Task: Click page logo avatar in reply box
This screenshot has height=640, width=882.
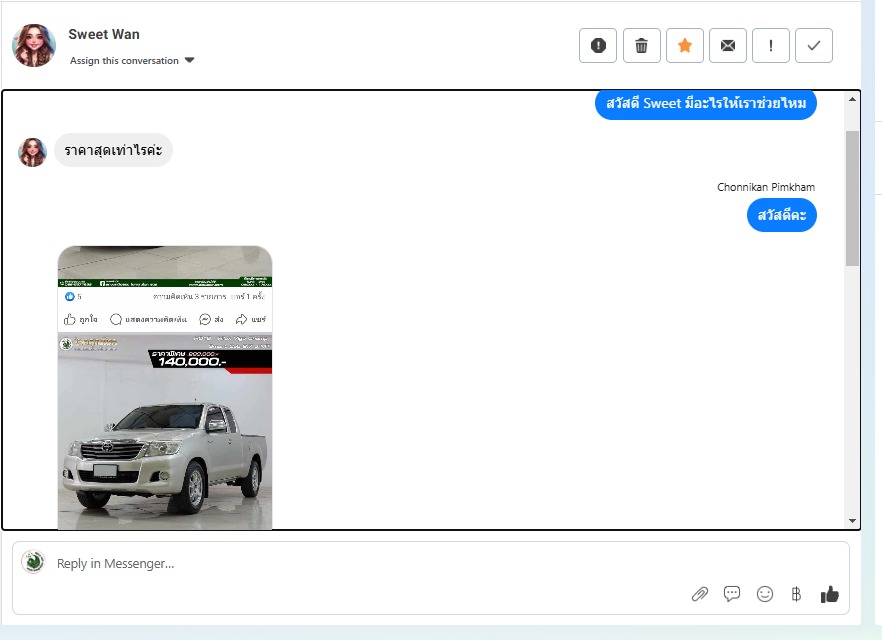Action: [33, 562]
